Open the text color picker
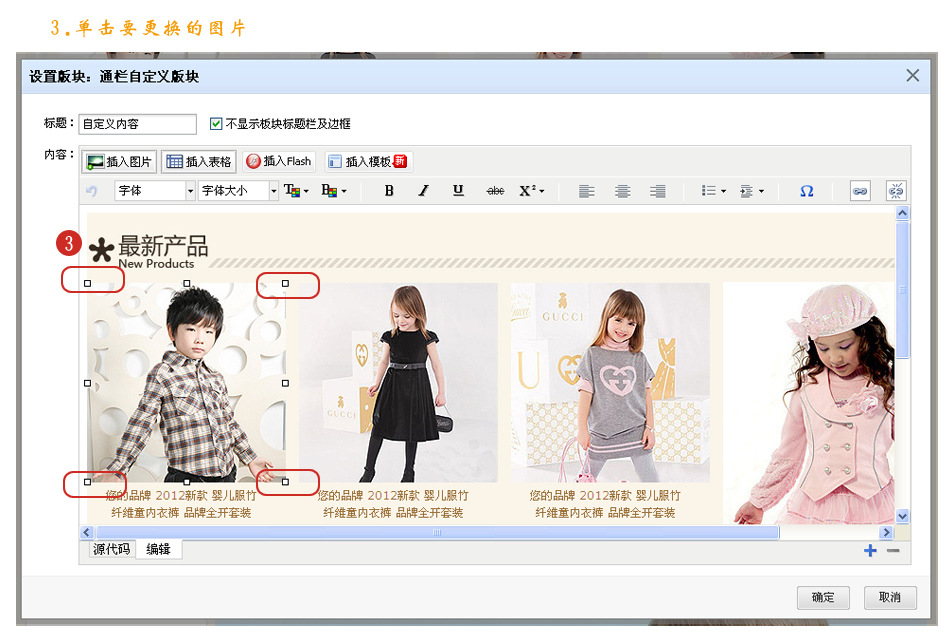This screenshot has width=950, height=633. 297,191
